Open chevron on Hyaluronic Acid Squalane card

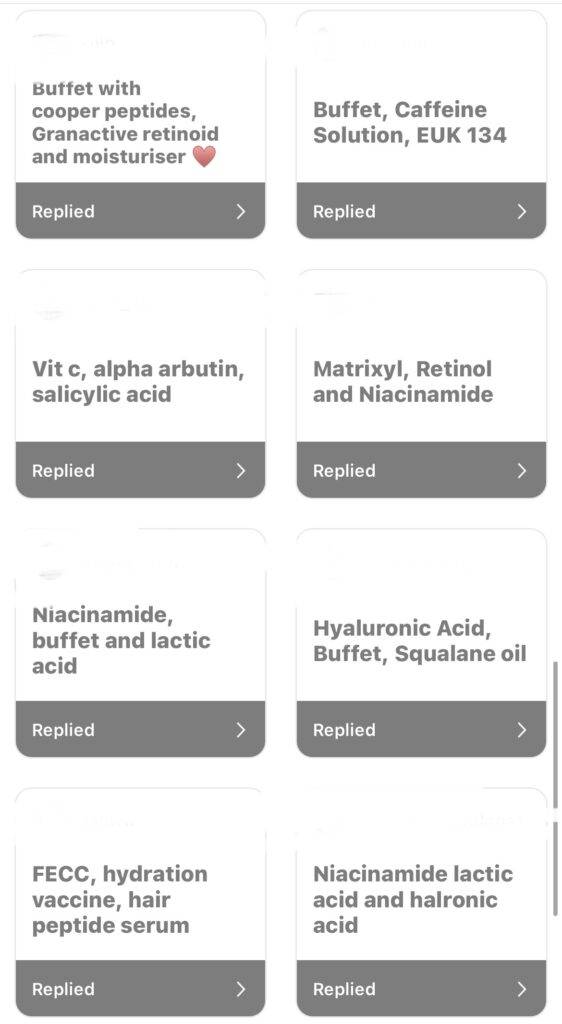[x=522, y=729]
